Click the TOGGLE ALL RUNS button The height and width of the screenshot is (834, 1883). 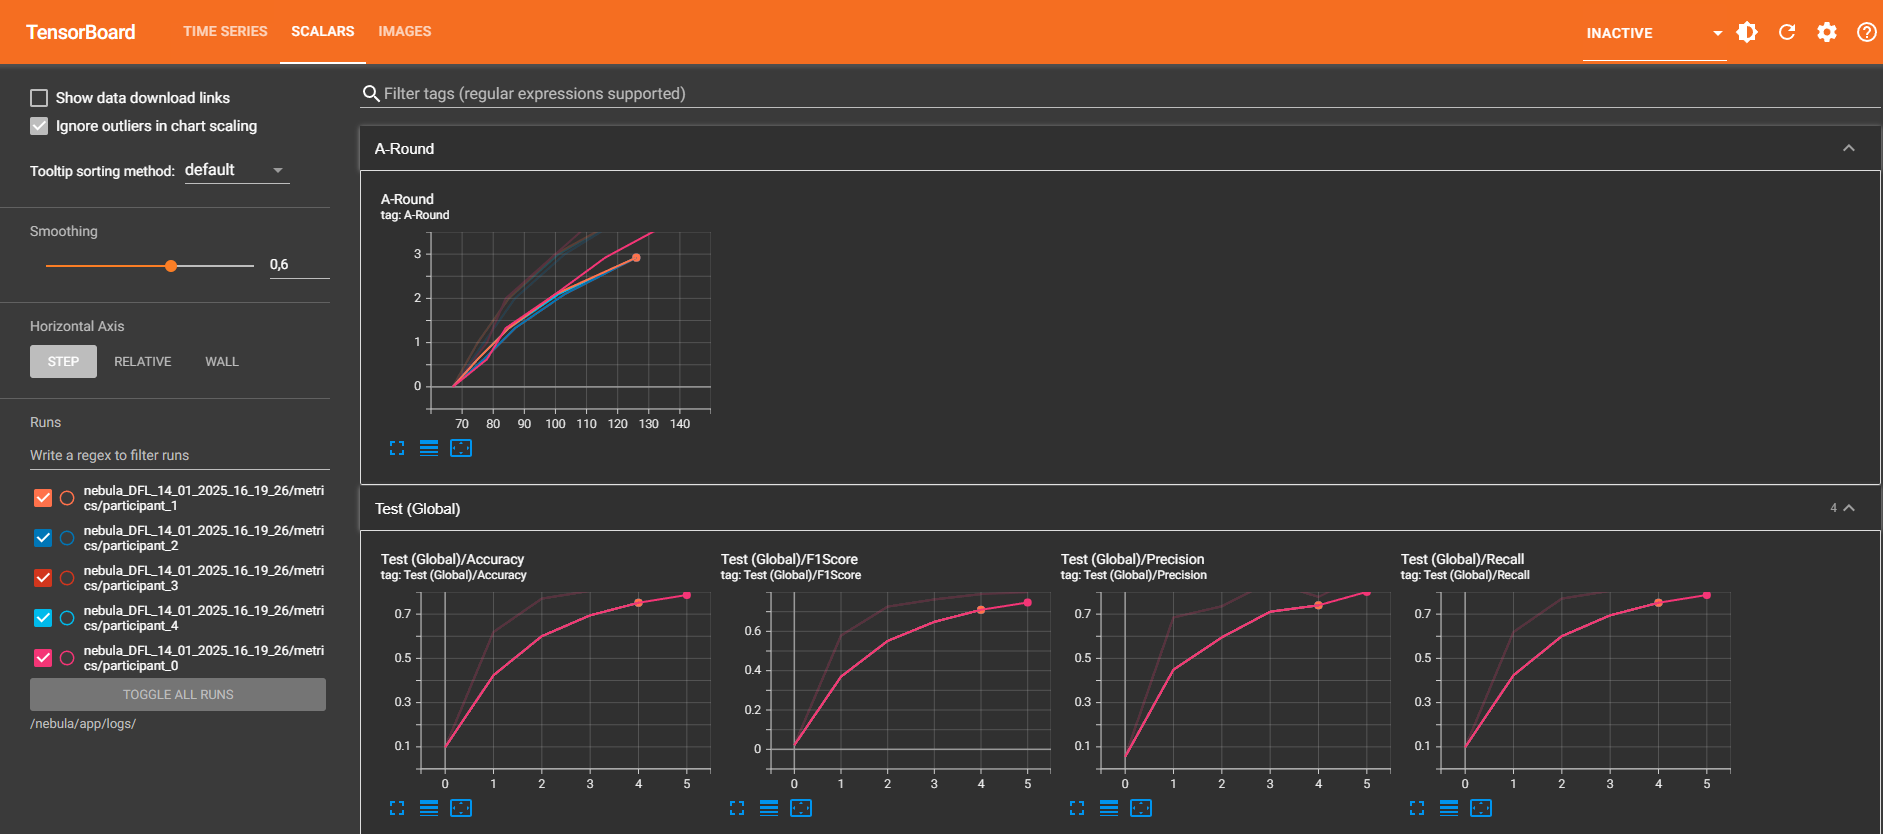(x=178, y=695)
